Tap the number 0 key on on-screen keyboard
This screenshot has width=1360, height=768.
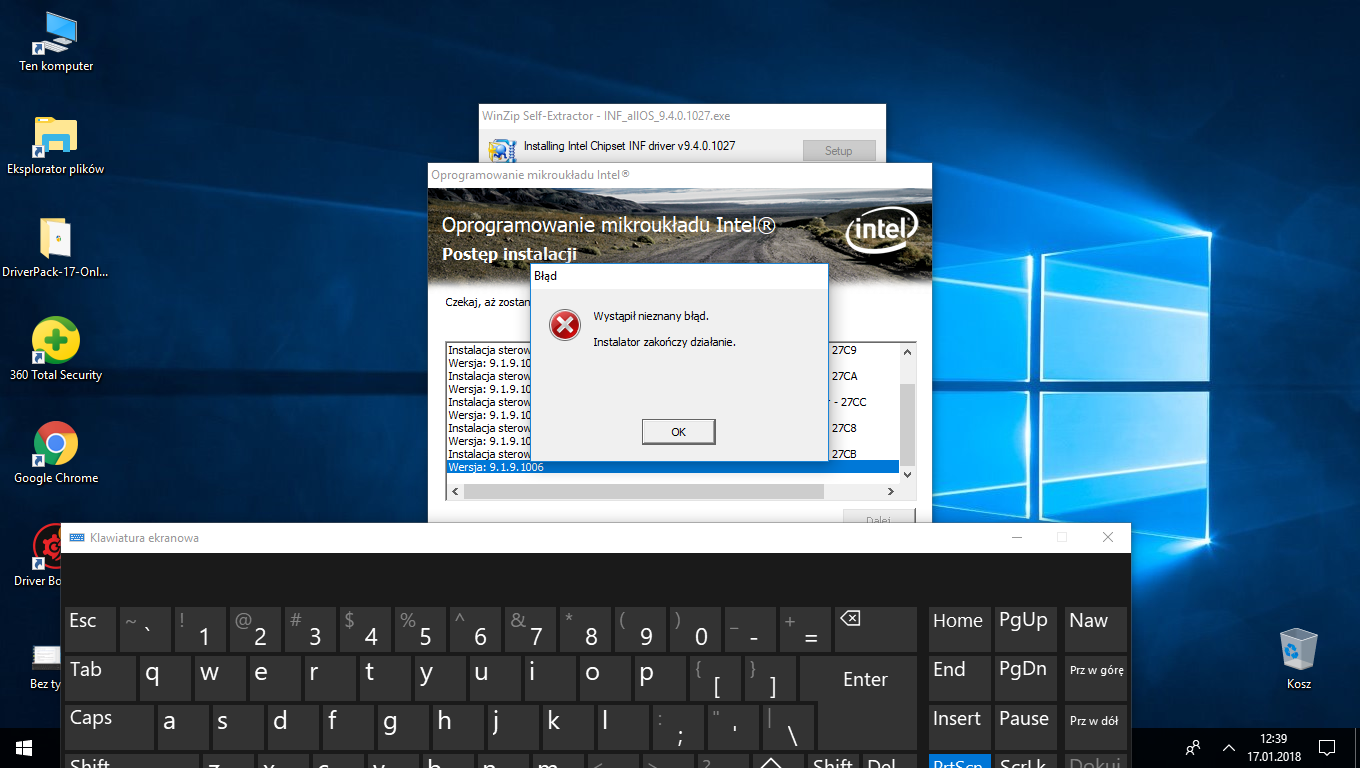695,630
